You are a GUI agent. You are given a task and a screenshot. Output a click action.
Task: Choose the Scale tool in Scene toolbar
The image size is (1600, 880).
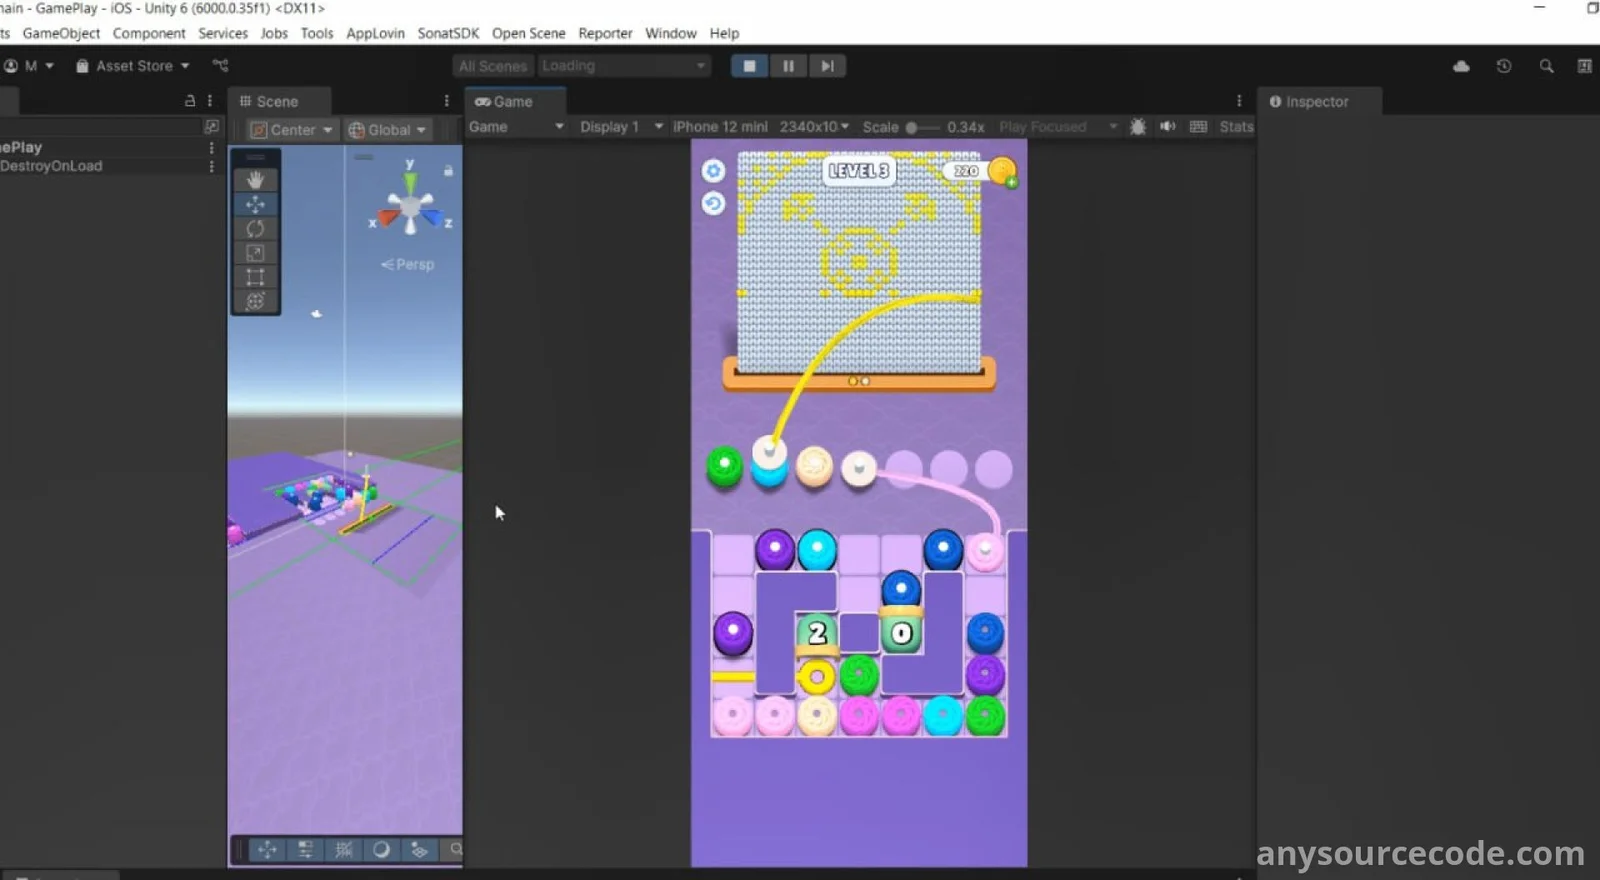pyautogui.click(x=255, y=253)
